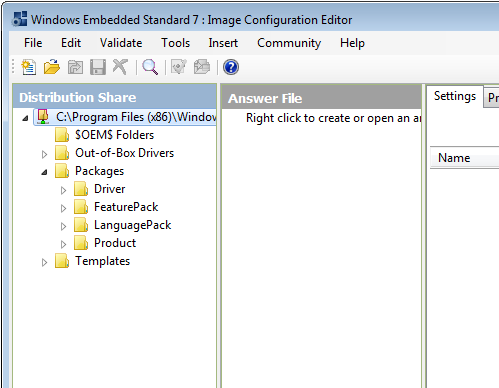Expand the Driver node

(63, 190)
